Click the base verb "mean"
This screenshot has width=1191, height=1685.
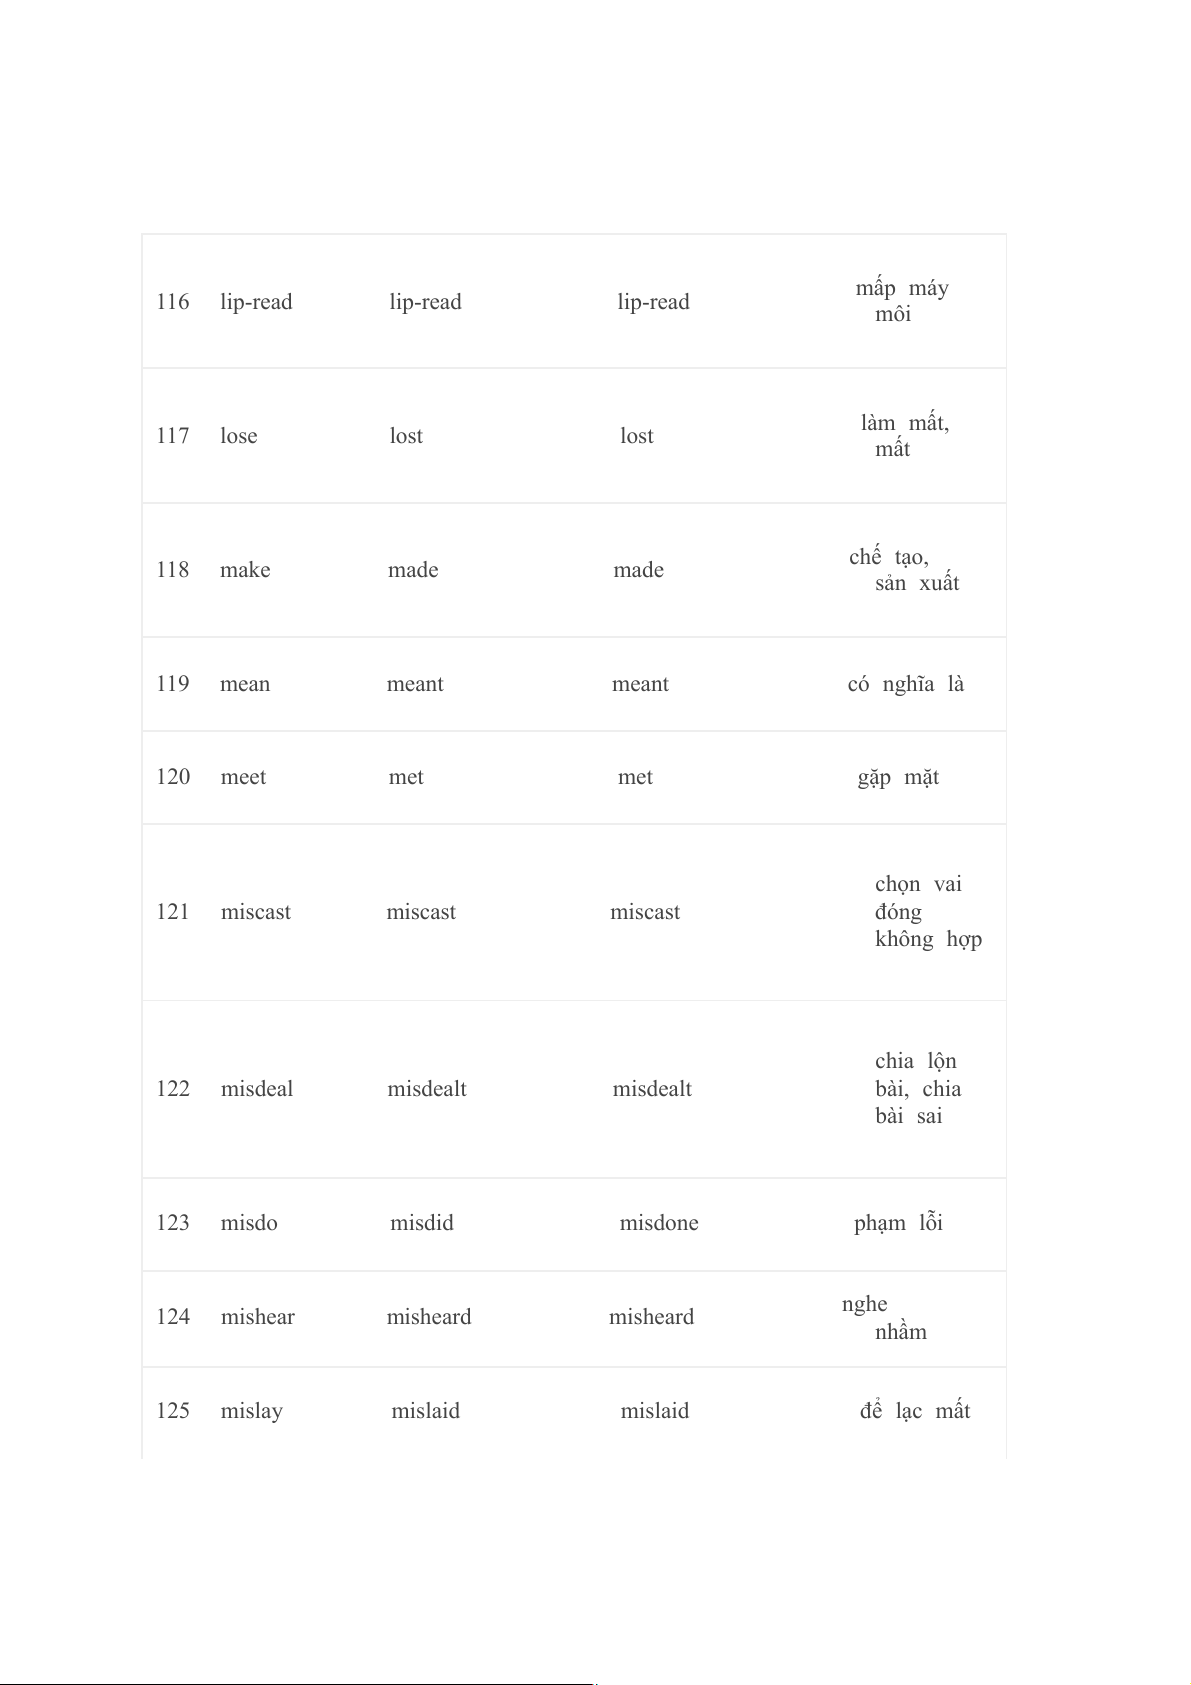click(245, 684)
